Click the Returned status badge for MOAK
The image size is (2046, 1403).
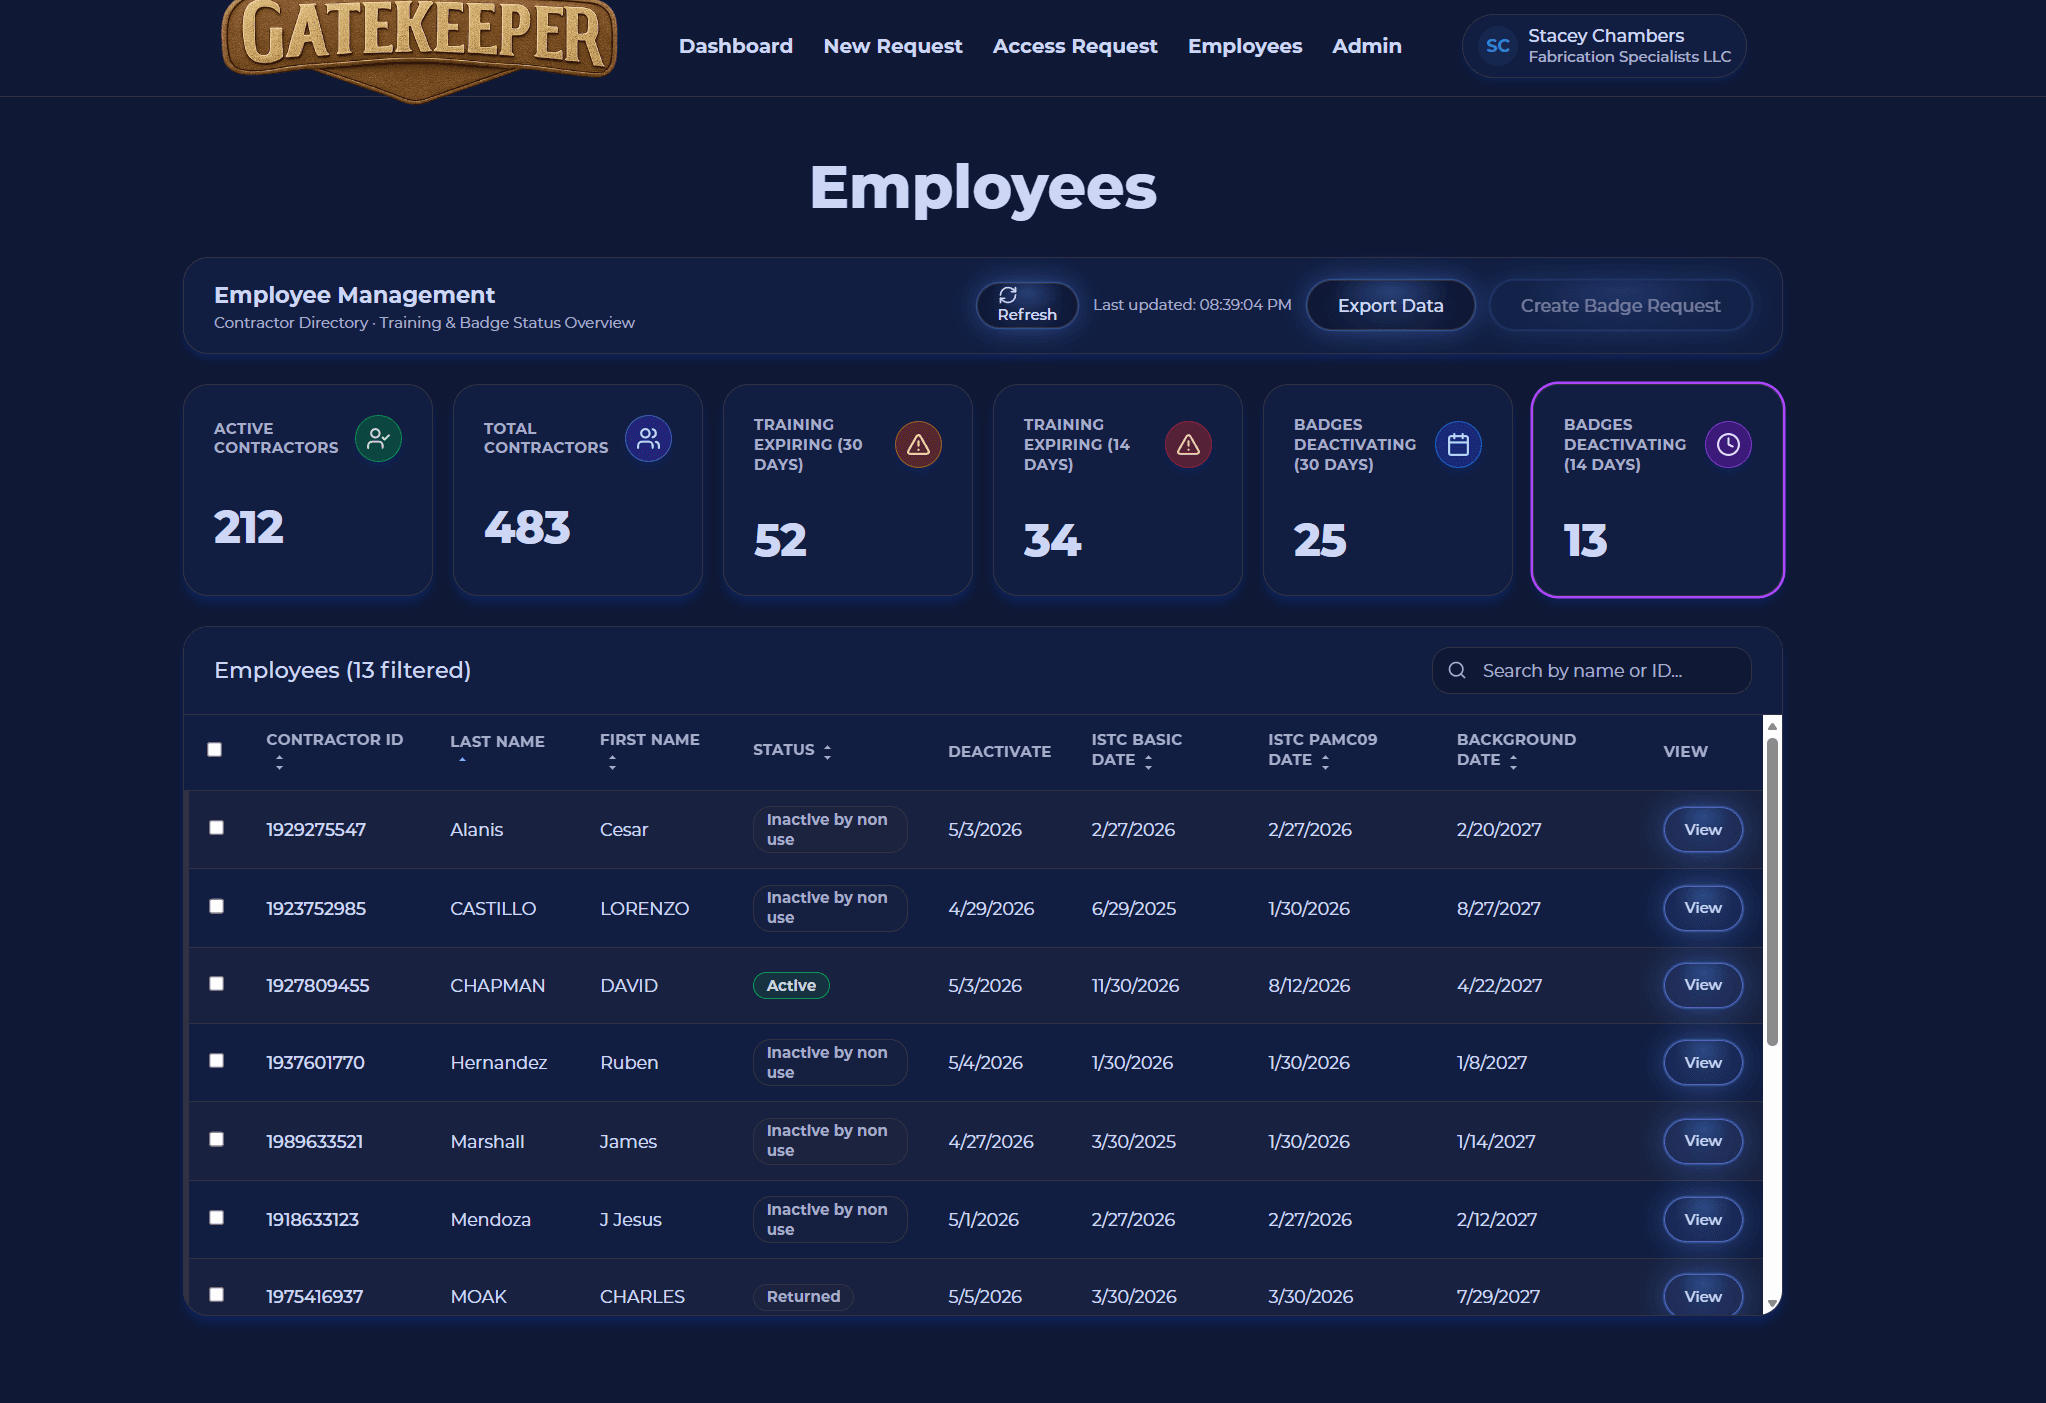pyautogui.click(x=803, y=1296)
